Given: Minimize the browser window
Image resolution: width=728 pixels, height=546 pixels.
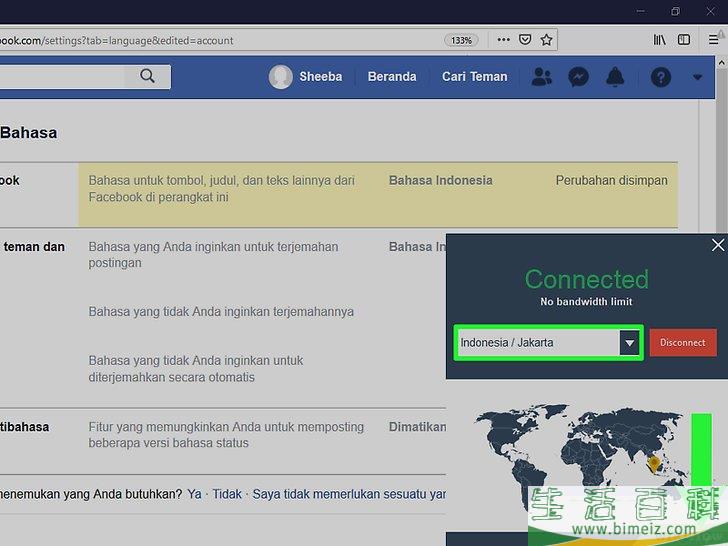Looking at the screenshot, I should click(x=641, y=11).
